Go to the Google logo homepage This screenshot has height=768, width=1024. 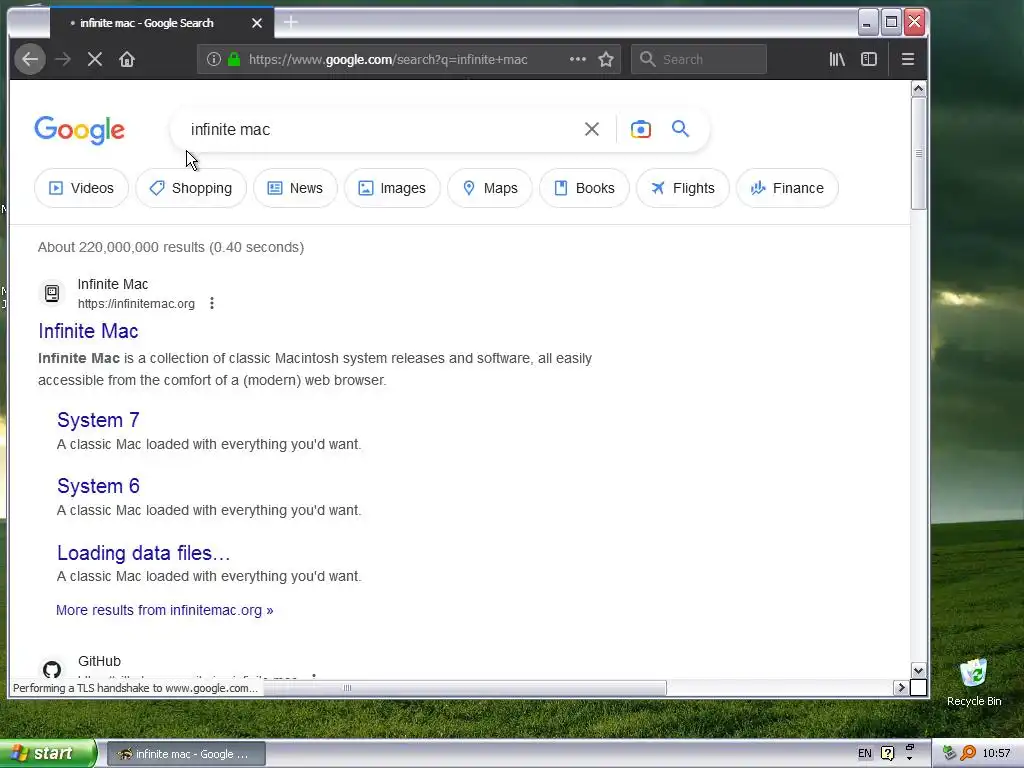click(x=80, y=130)
